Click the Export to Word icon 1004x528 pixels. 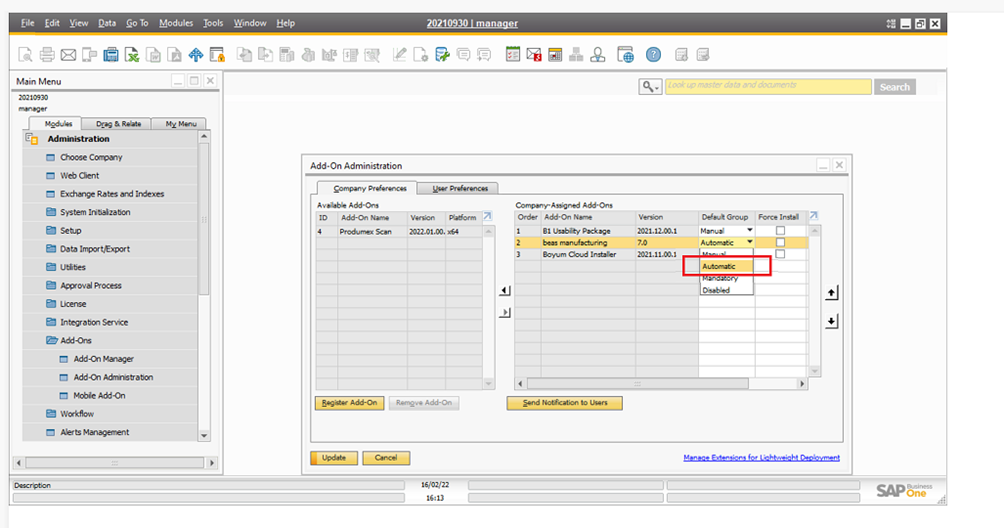pos(154,55)
